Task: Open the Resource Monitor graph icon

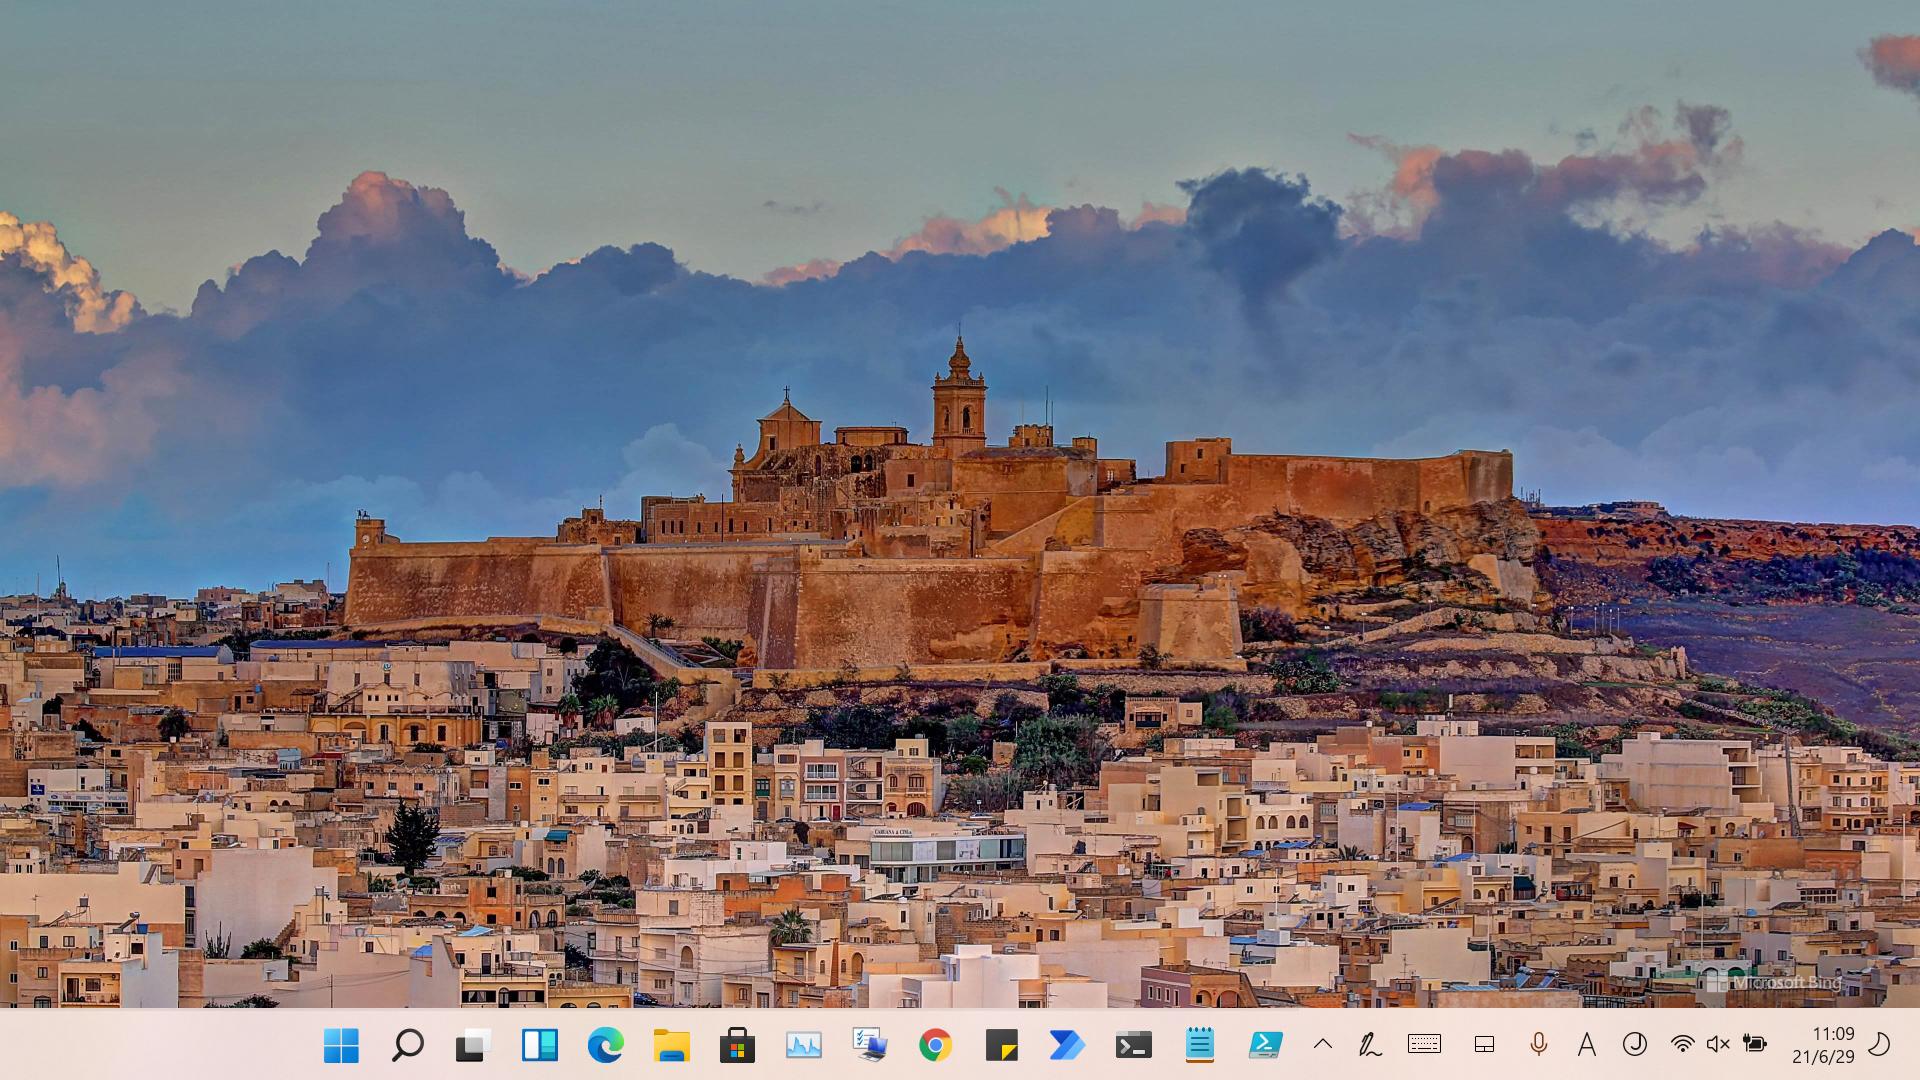Action: [x=803, y=1045]
